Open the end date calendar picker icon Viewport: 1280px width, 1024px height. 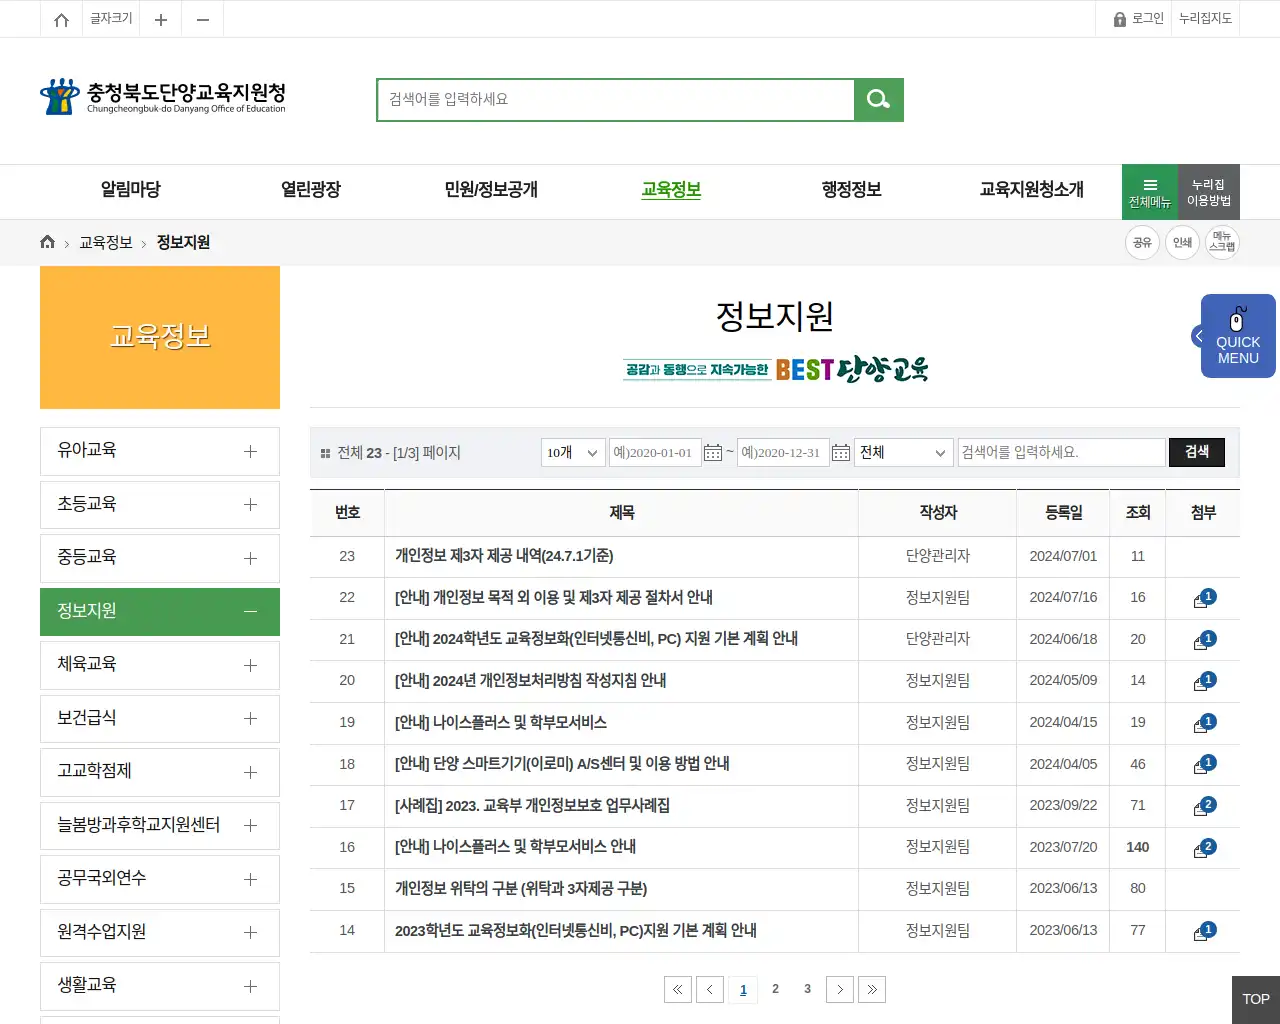[x=841, y=453]
